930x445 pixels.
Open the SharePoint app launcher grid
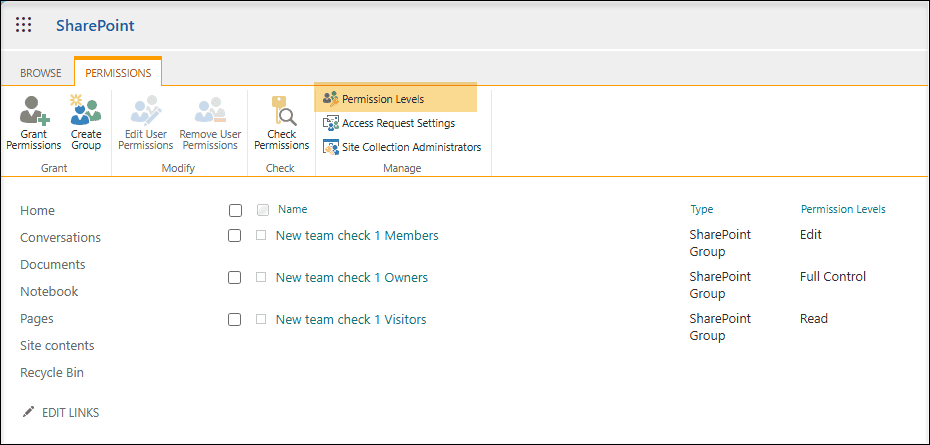(x=23, y=25)
